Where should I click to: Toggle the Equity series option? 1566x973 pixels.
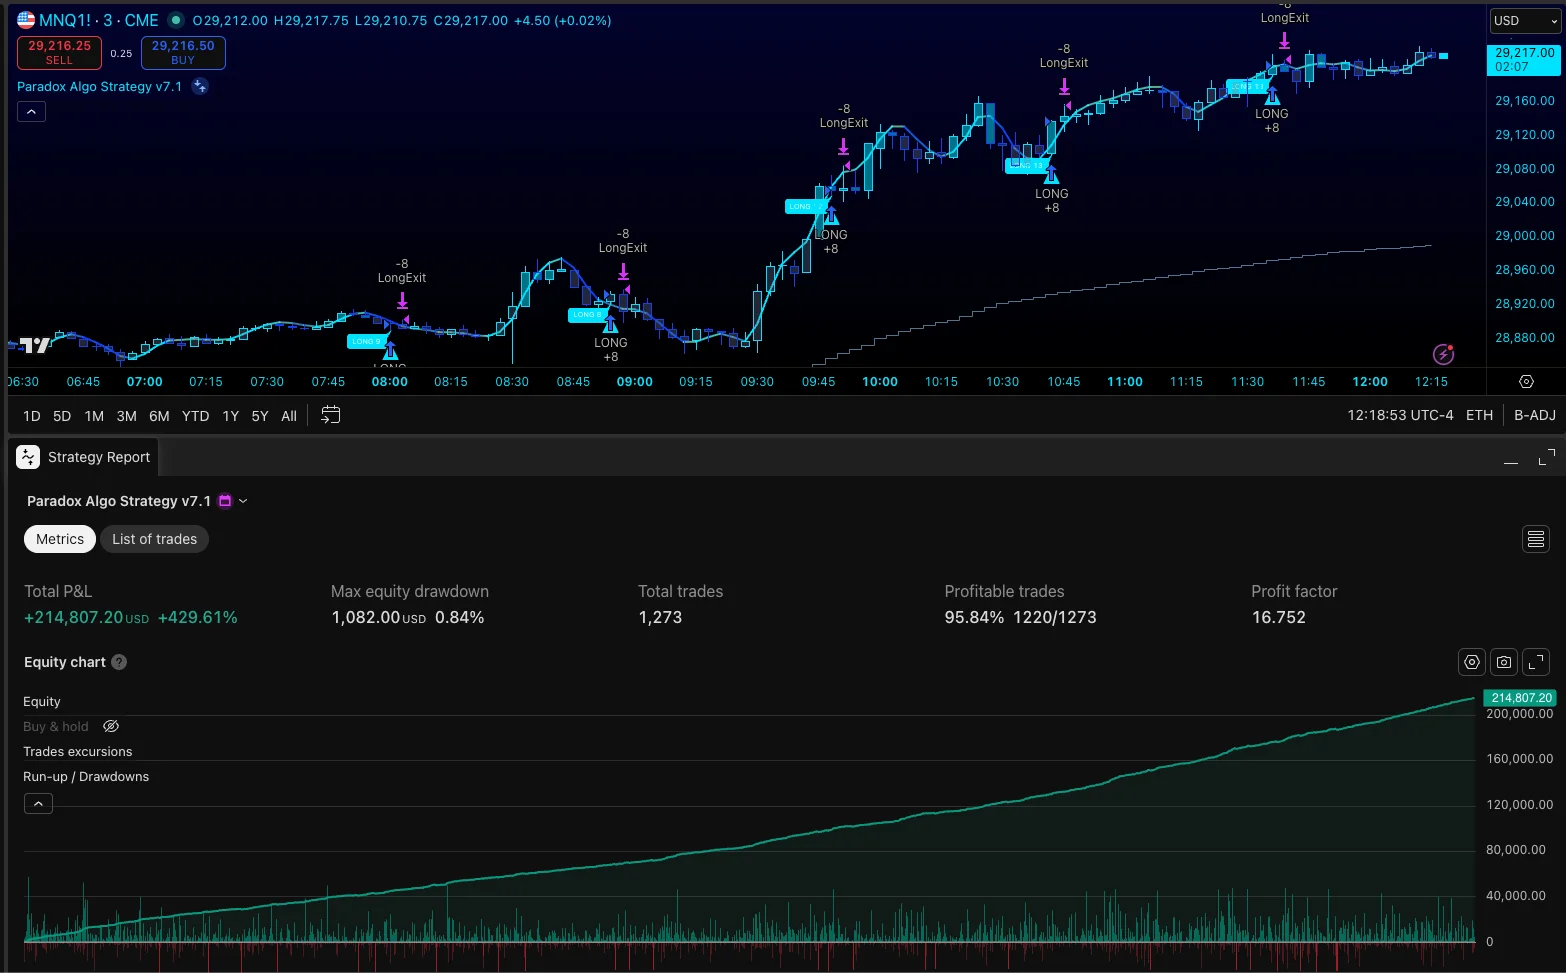click(42, 702)
